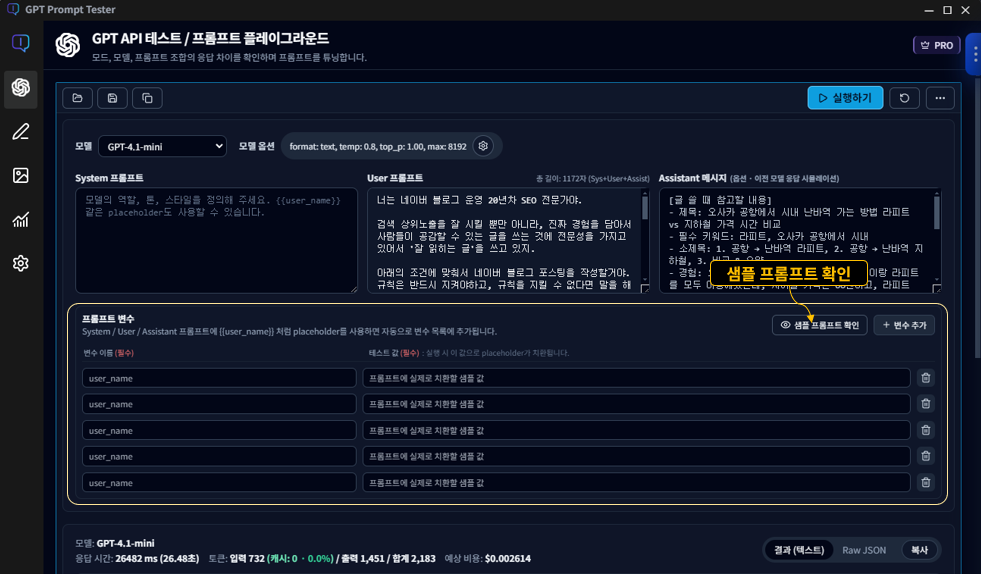981x574 pixels.
Task: Click the third variable name input field
Action: pos(219,430)
